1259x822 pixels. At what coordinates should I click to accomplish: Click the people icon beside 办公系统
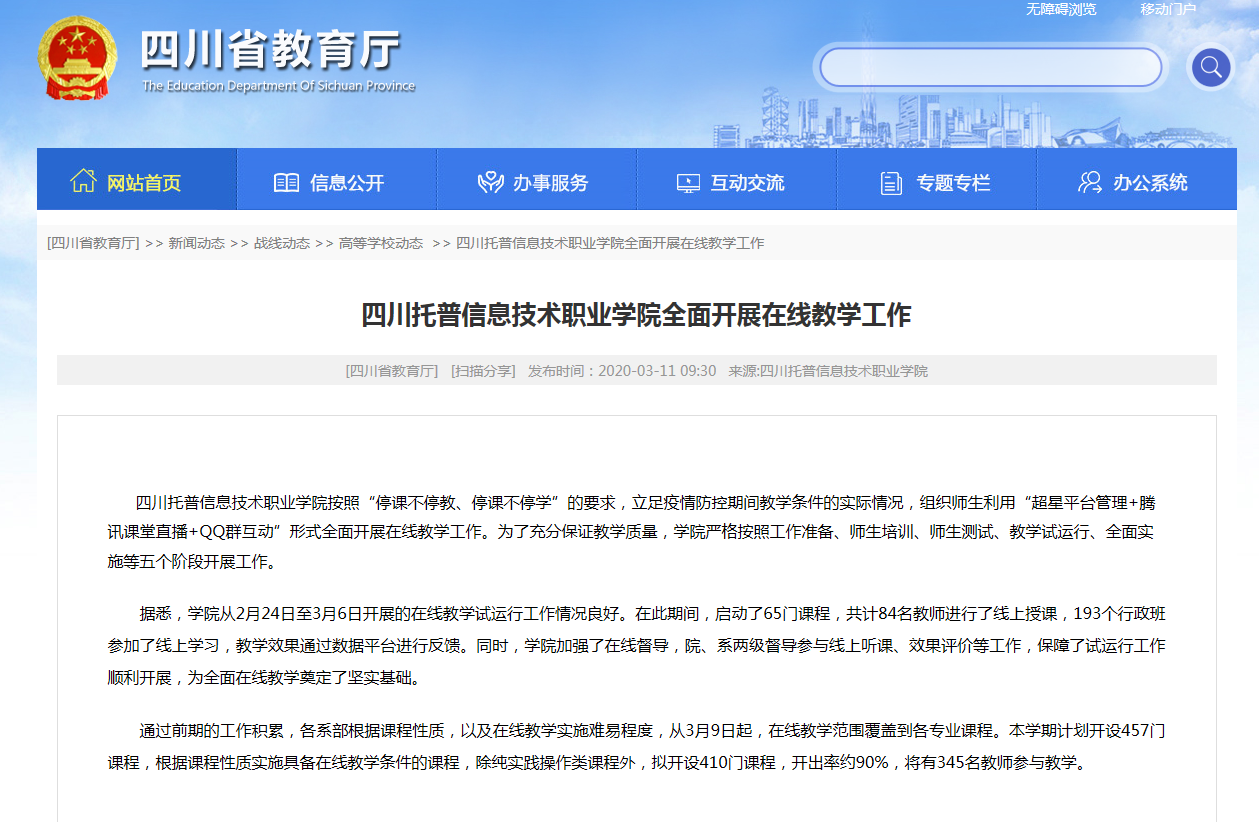(x=1089, y=183)
